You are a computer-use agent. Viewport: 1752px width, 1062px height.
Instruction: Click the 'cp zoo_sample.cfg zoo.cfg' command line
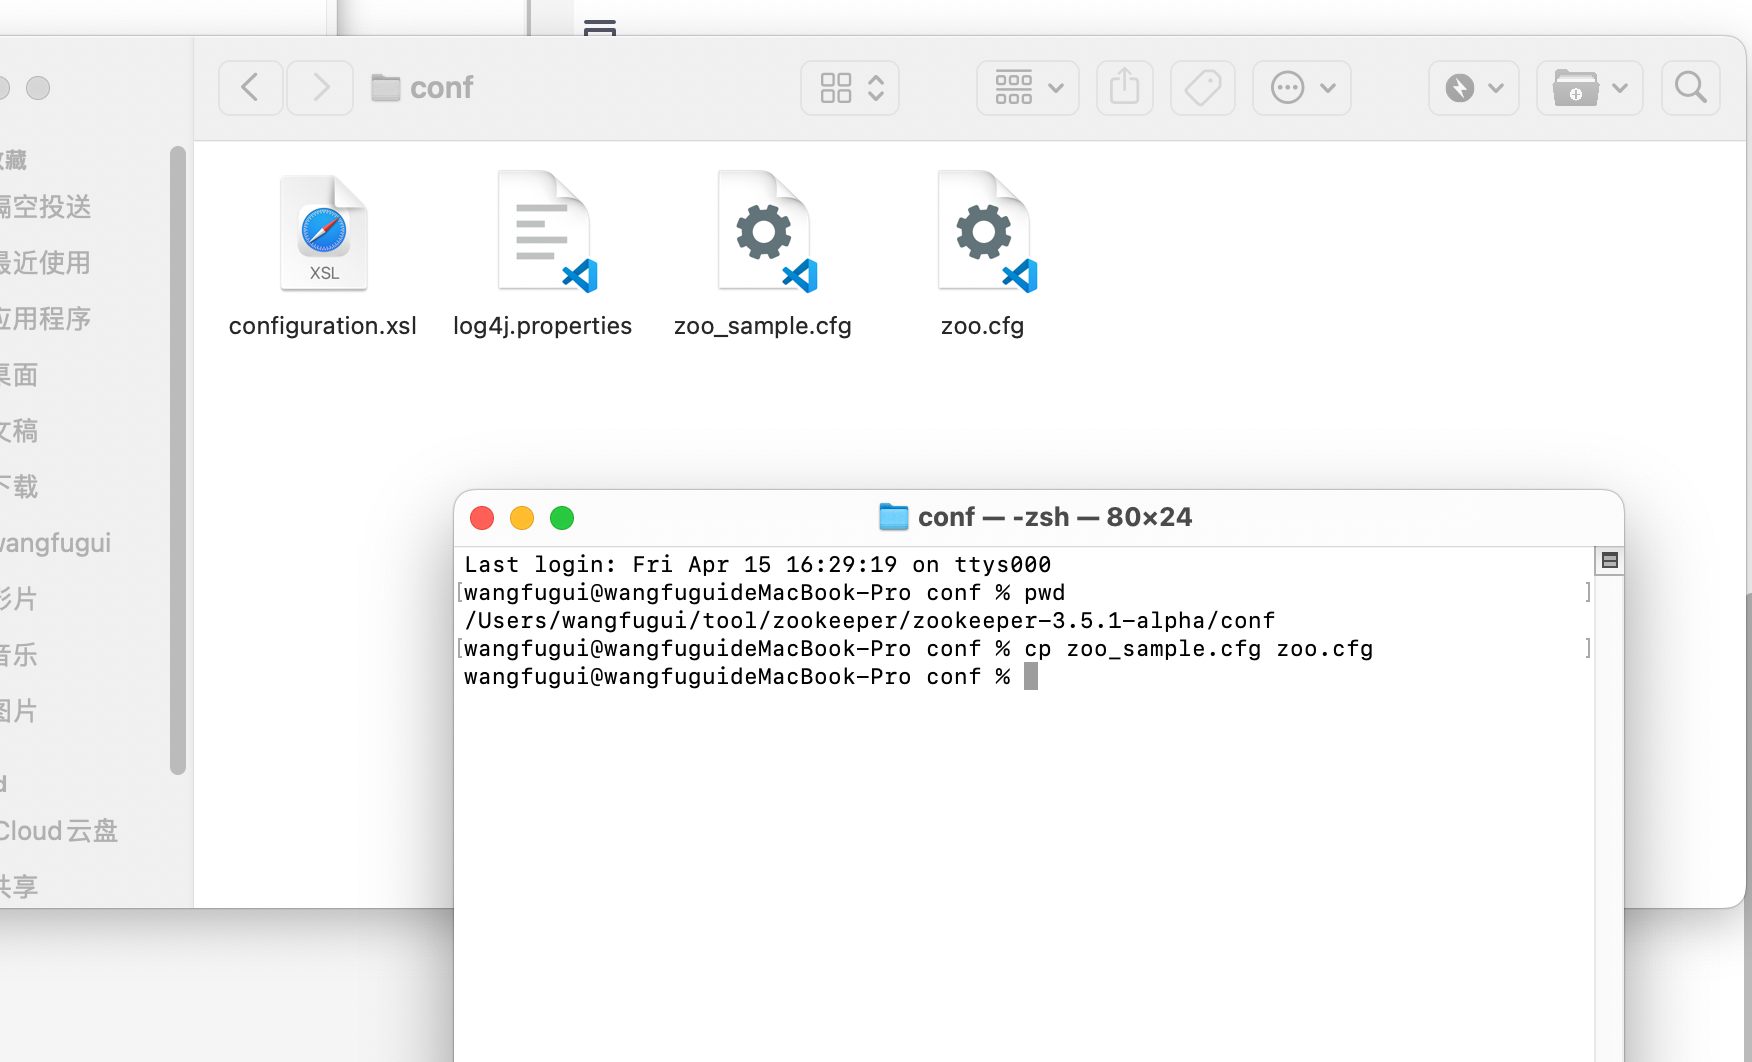tap(919, 649)
